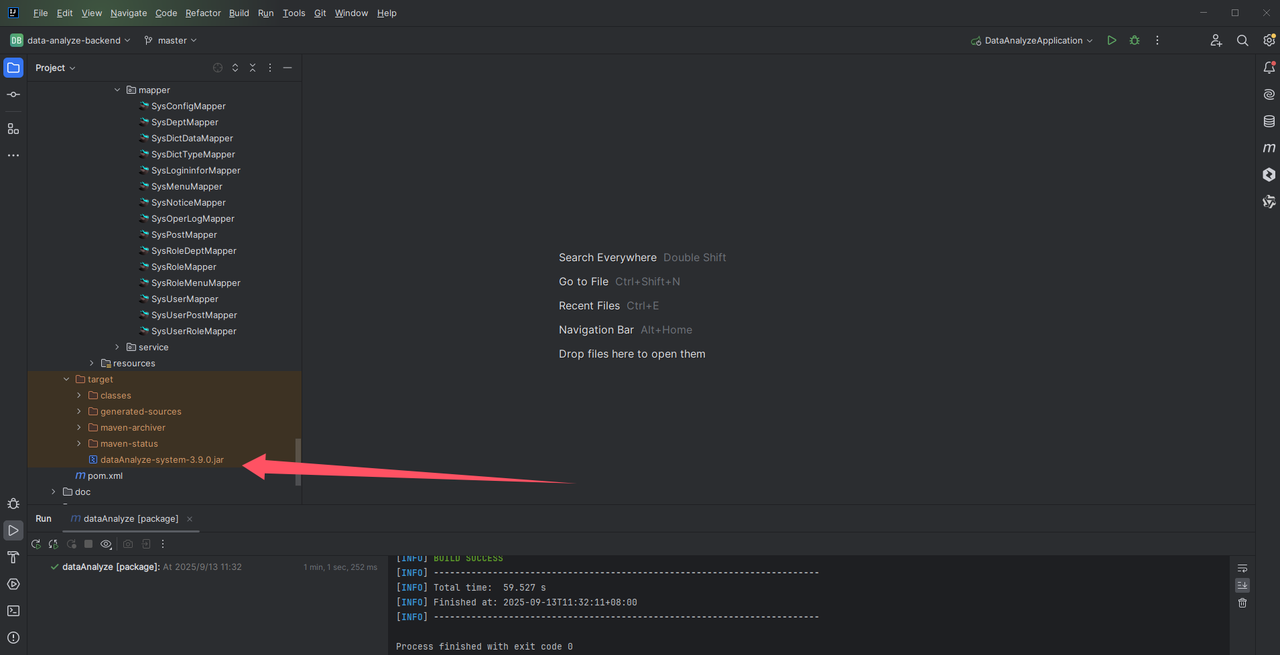The image size is (1280, 655).
Task: Open the Notifications bell panel
Action: click(x=1268, y=67)
